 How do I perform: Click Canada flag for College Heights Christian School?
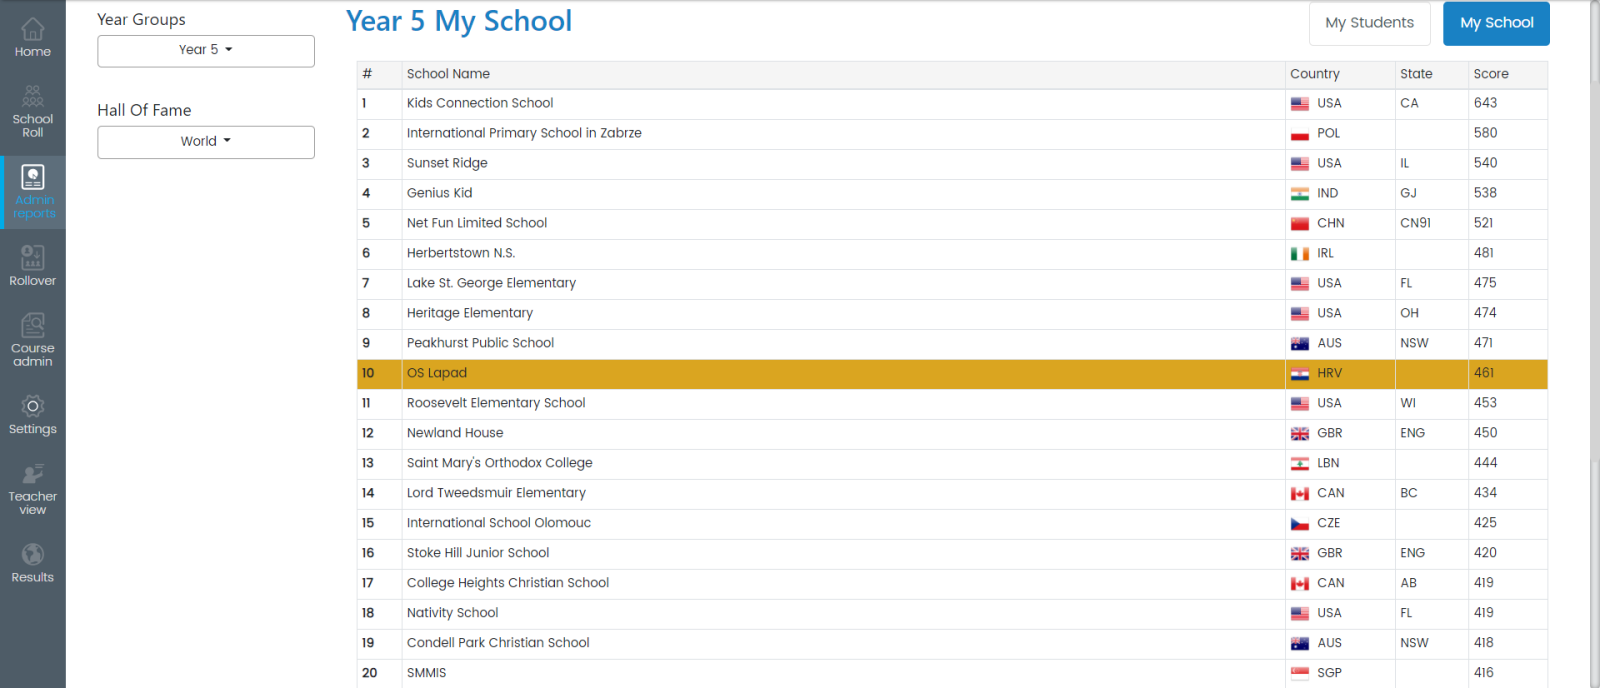pos(1300,584)
